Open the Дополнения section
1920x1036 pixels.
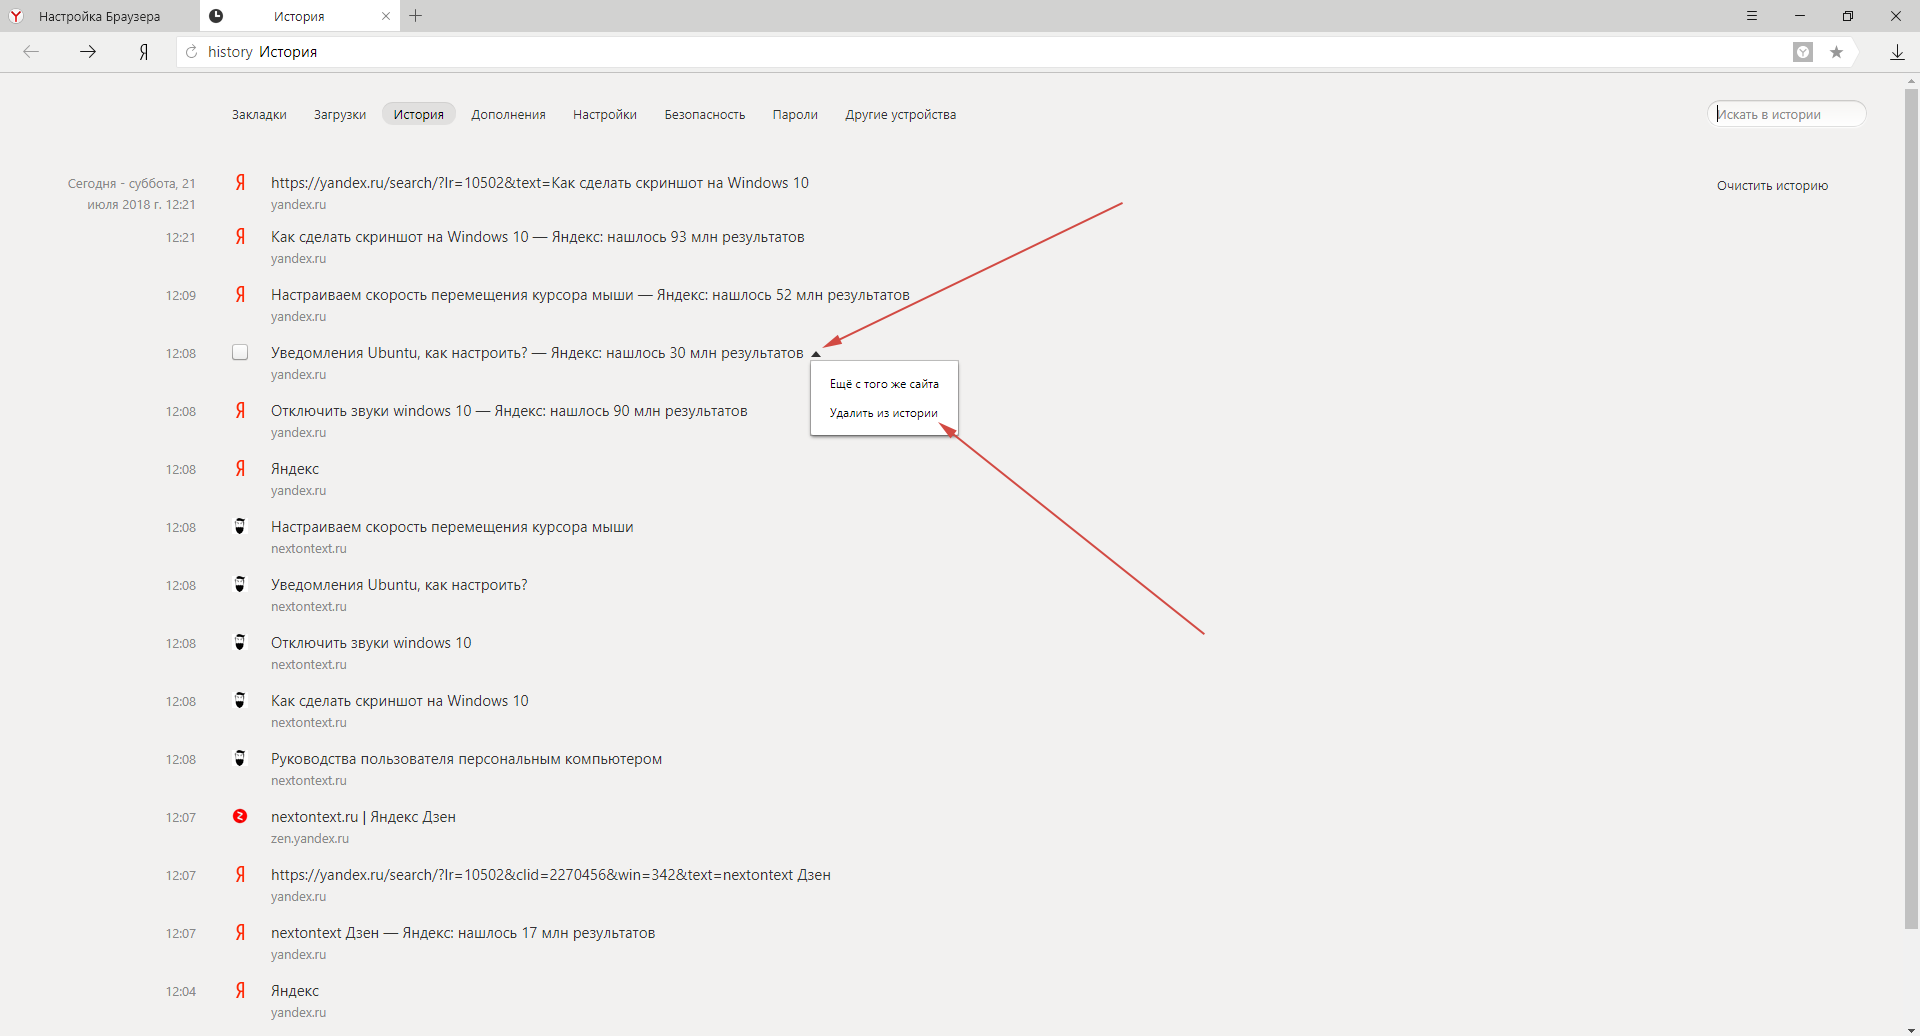pyautogui.click(x=509, y=114)
